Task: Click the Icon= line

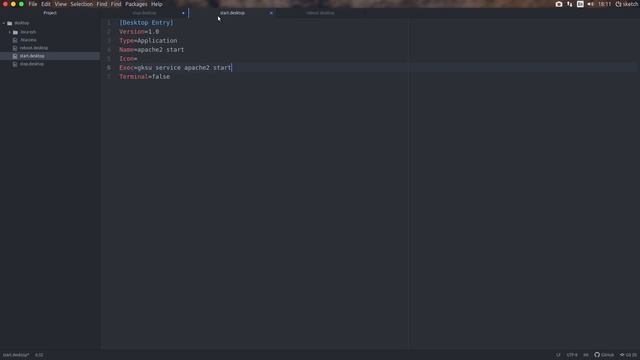Action: pos(128,59)
